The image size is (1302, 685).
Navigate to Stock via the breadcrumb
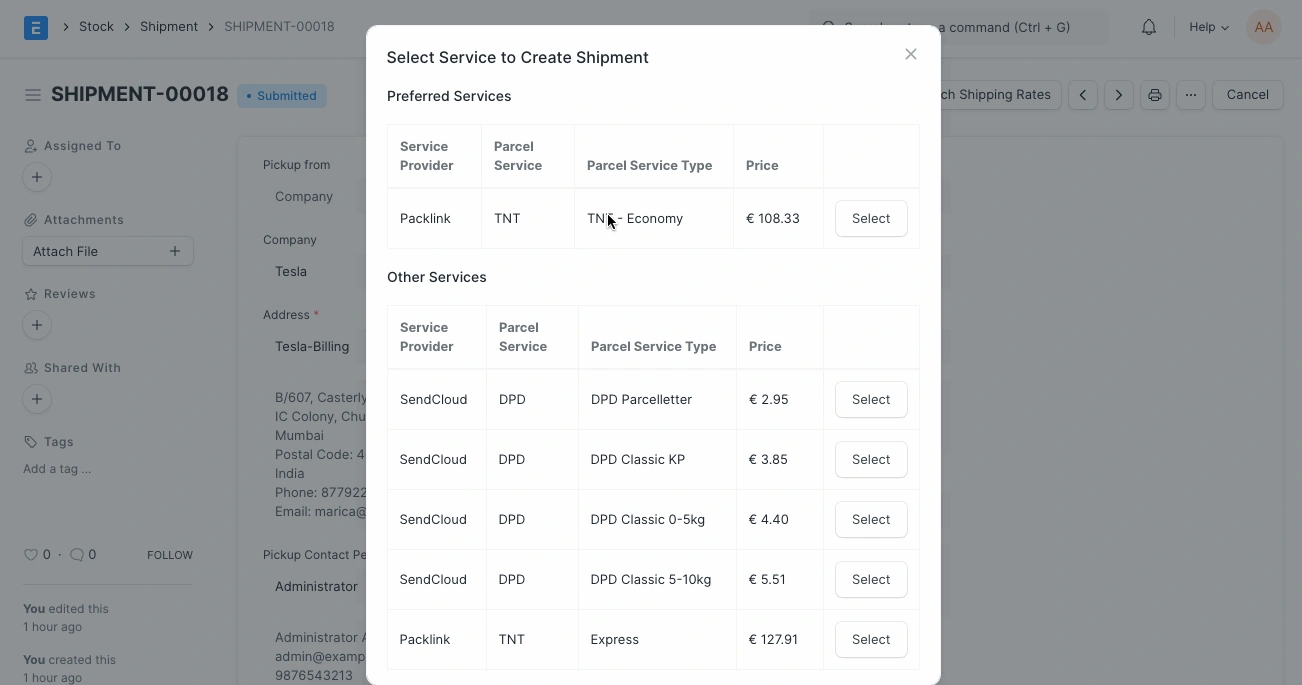(x=96, y=27)
